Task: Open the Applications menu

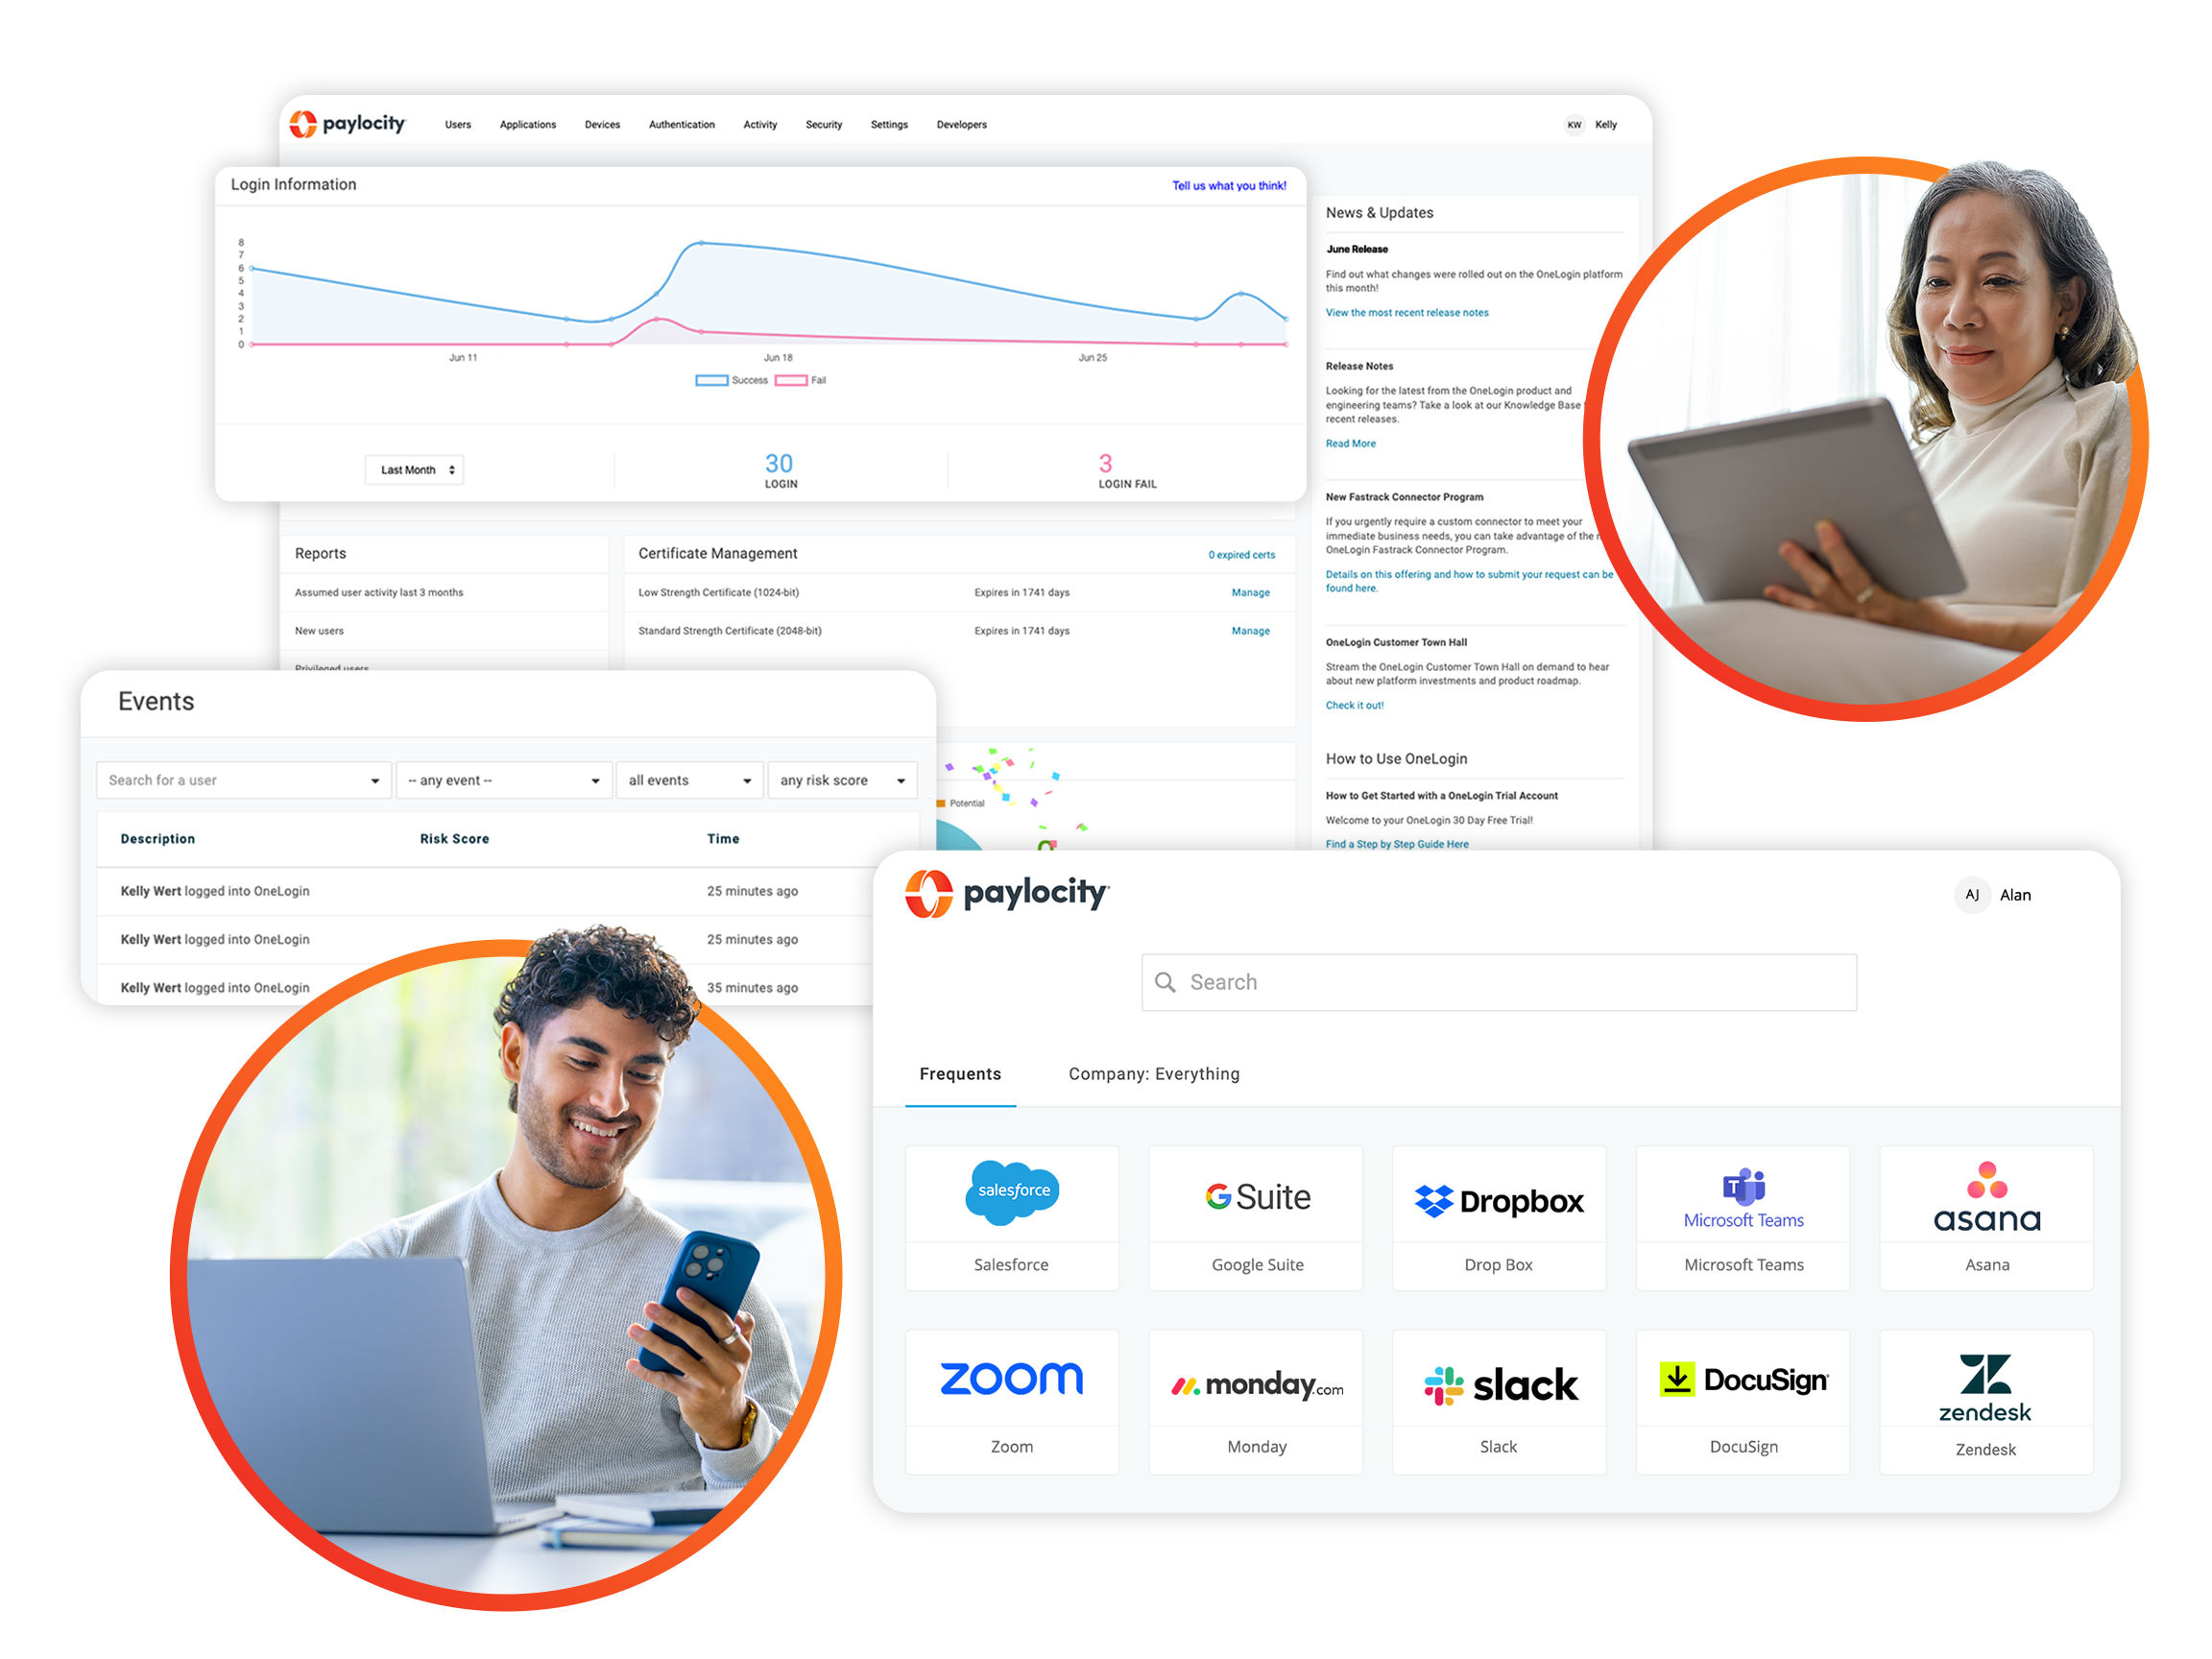Action: 527,125
